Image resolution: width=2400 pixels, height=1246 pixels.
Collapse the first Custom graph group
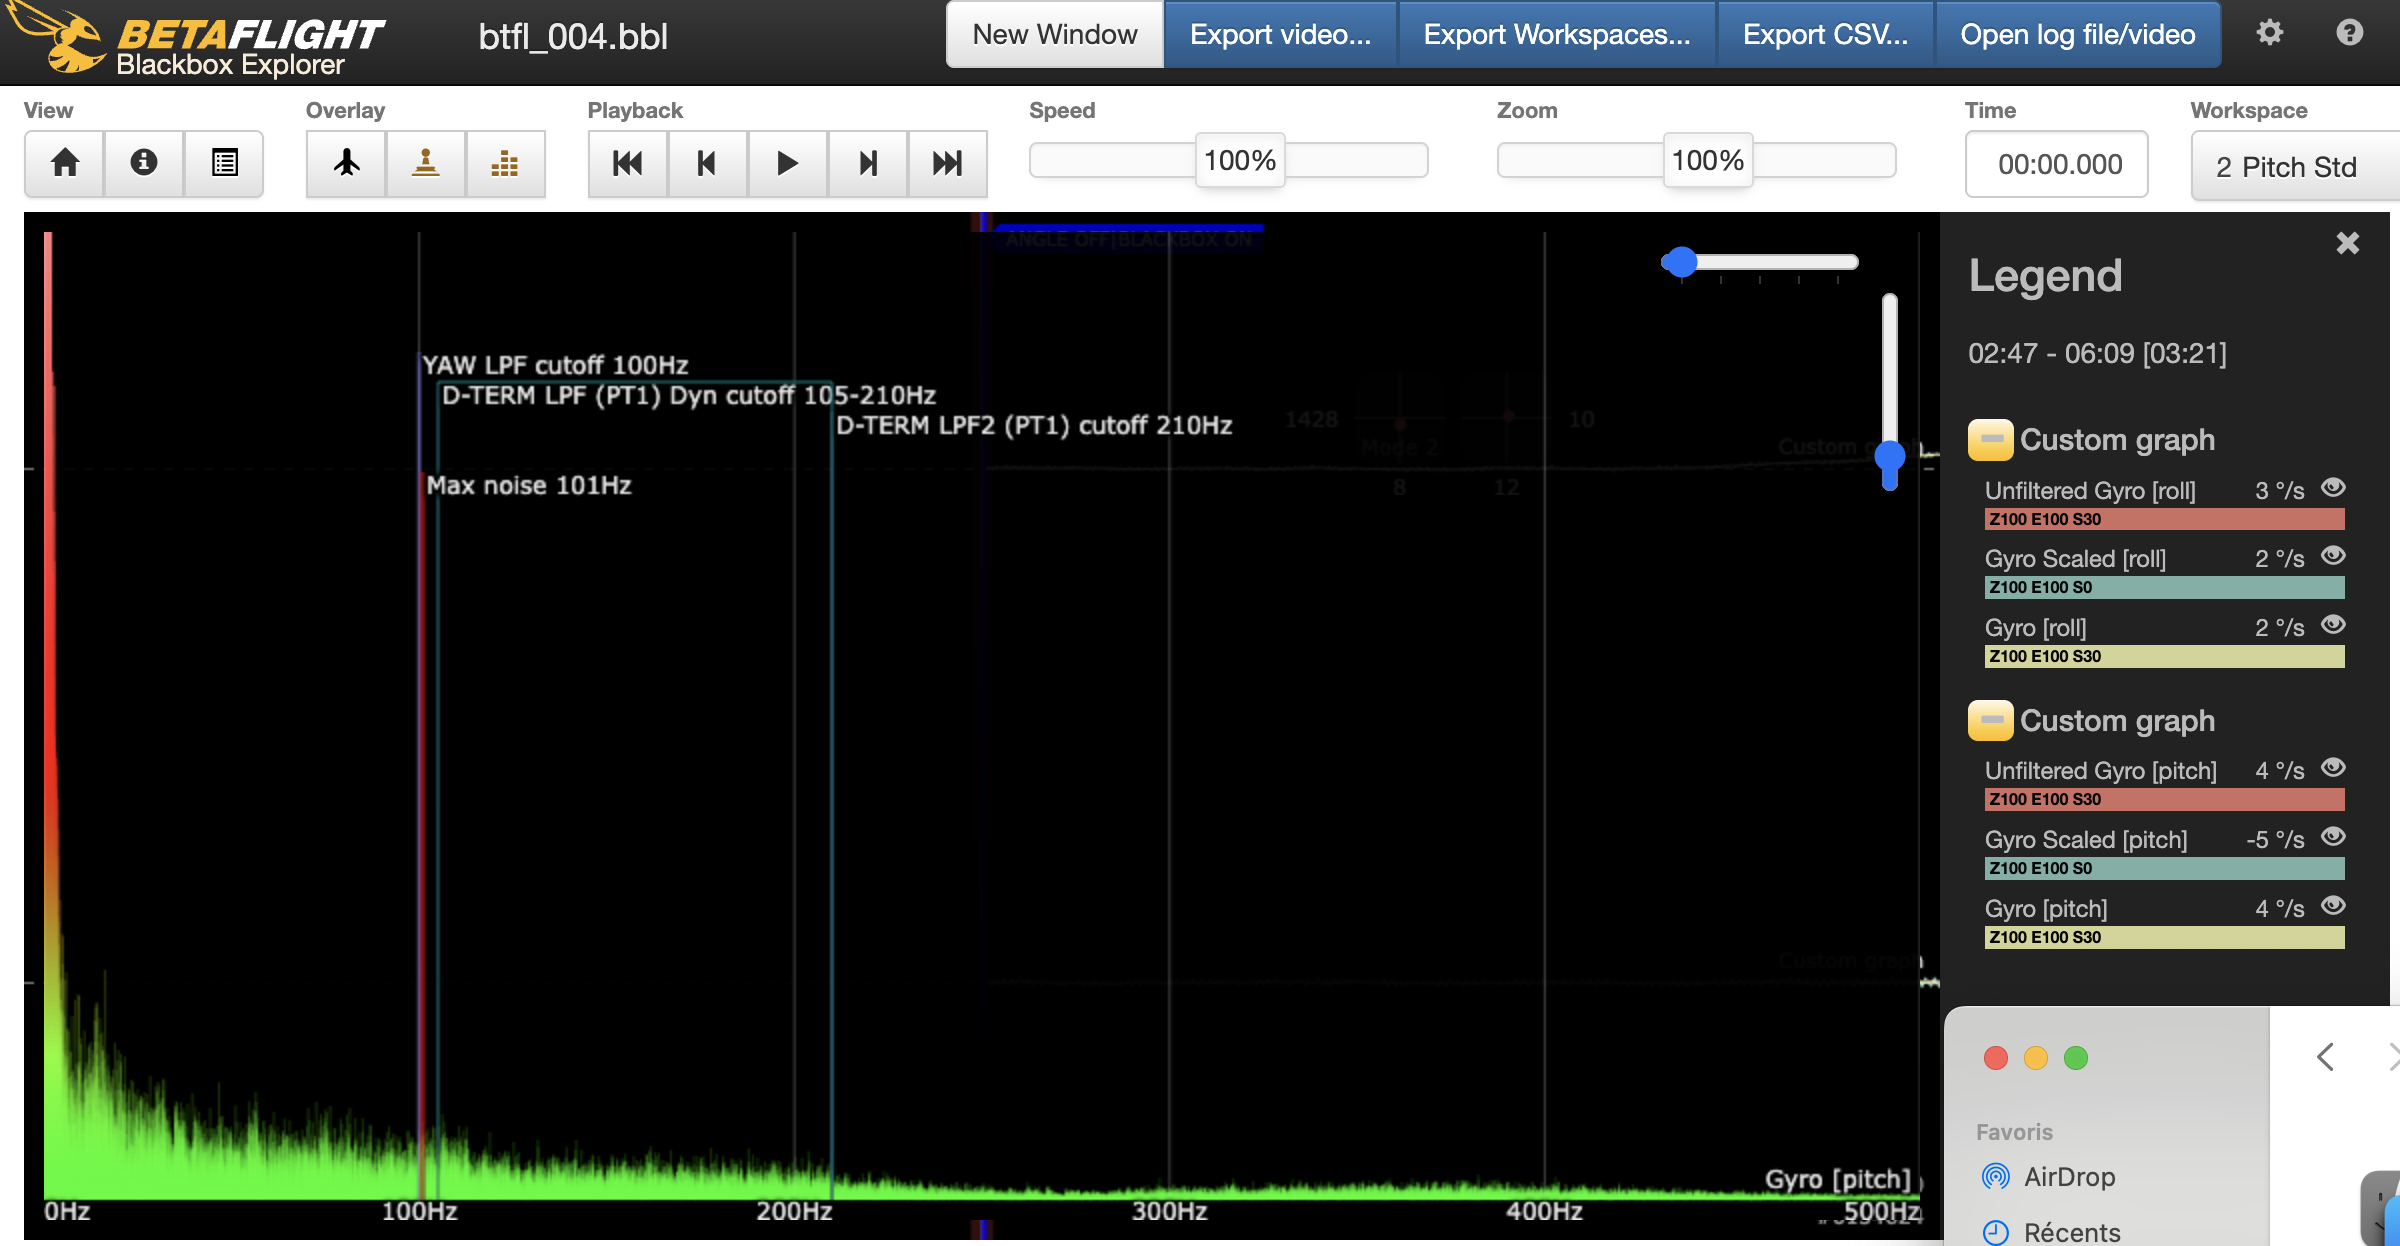pyautogui.click(x=1990, y=440)
